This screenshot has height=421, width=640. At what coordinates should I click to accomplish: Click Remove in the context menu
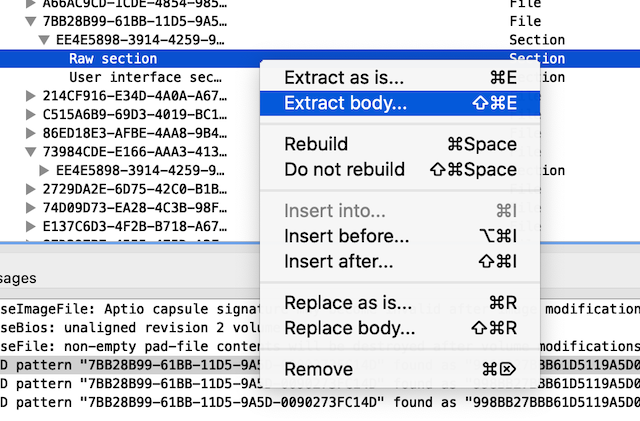coord(400,369)
